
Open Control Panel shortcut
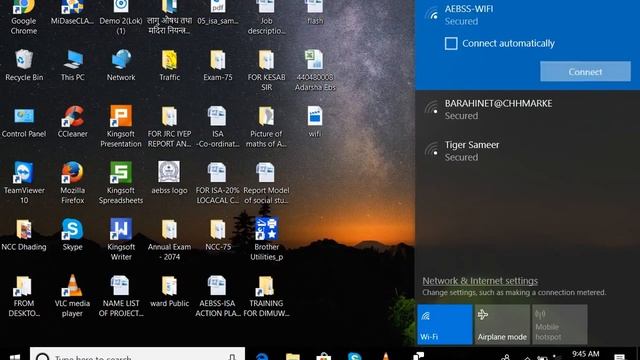24,122
